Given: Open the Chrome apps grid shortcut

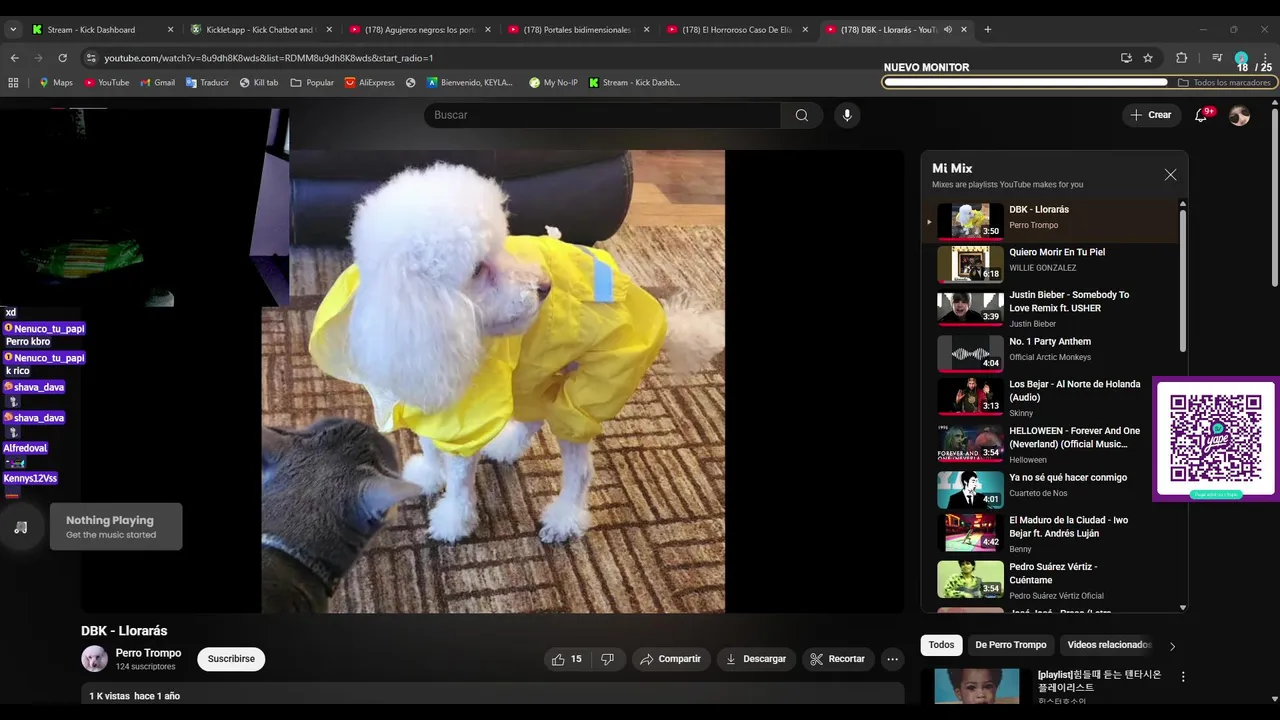Looking at the screenshot, I should point(13,83).
